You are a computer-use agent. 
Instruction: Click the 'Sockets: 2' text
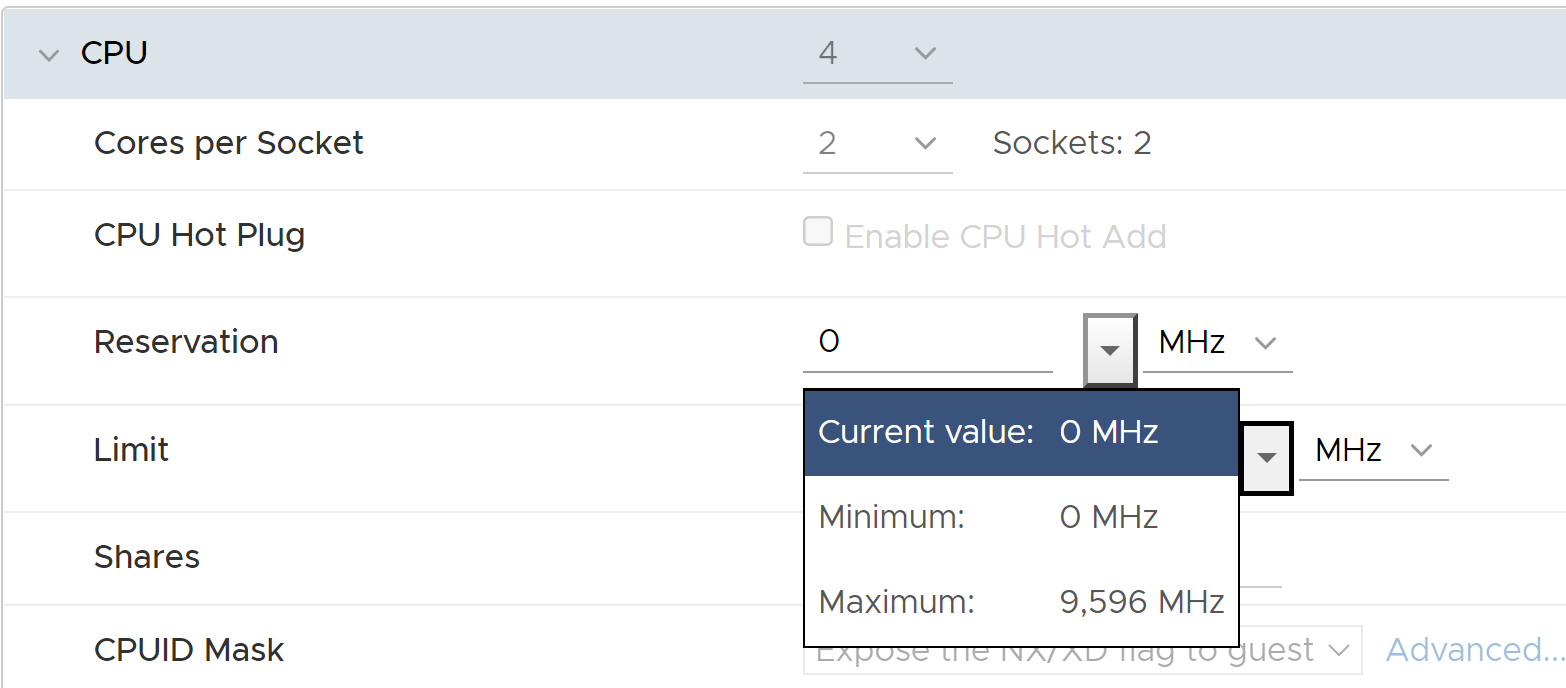pos(1071,144)
